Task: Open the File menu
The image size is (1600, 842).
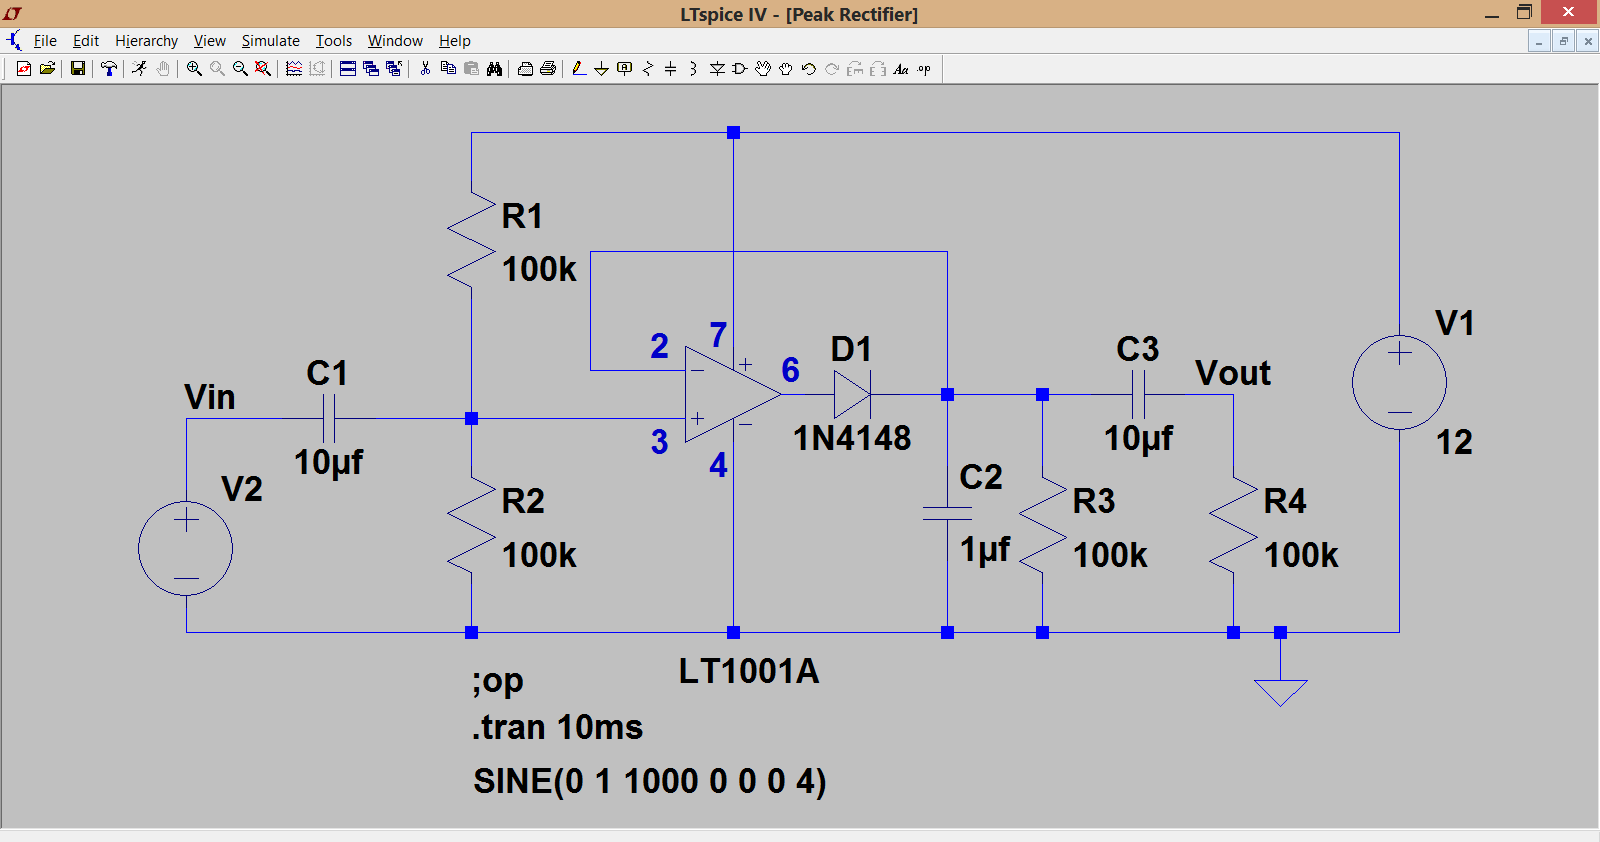Action: coord(45,41)
